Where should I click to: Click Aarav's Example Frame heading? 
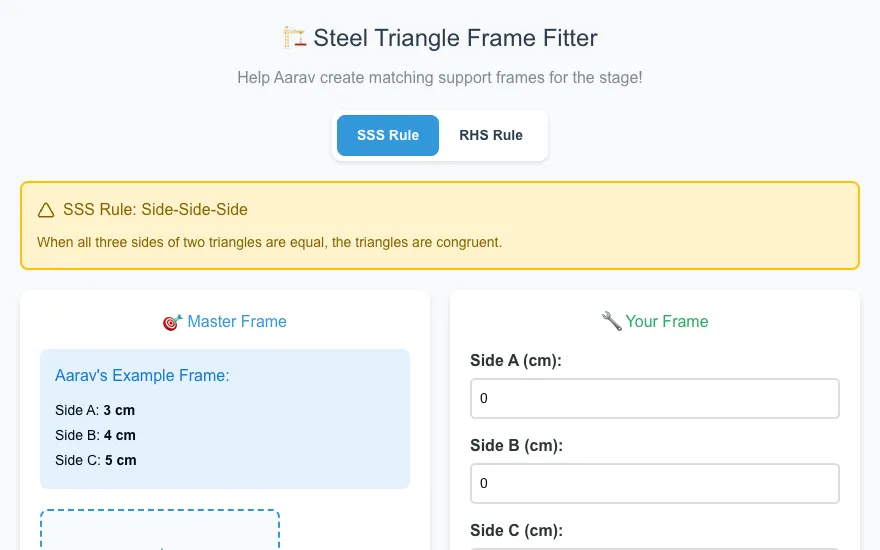[x=142, y=375]
